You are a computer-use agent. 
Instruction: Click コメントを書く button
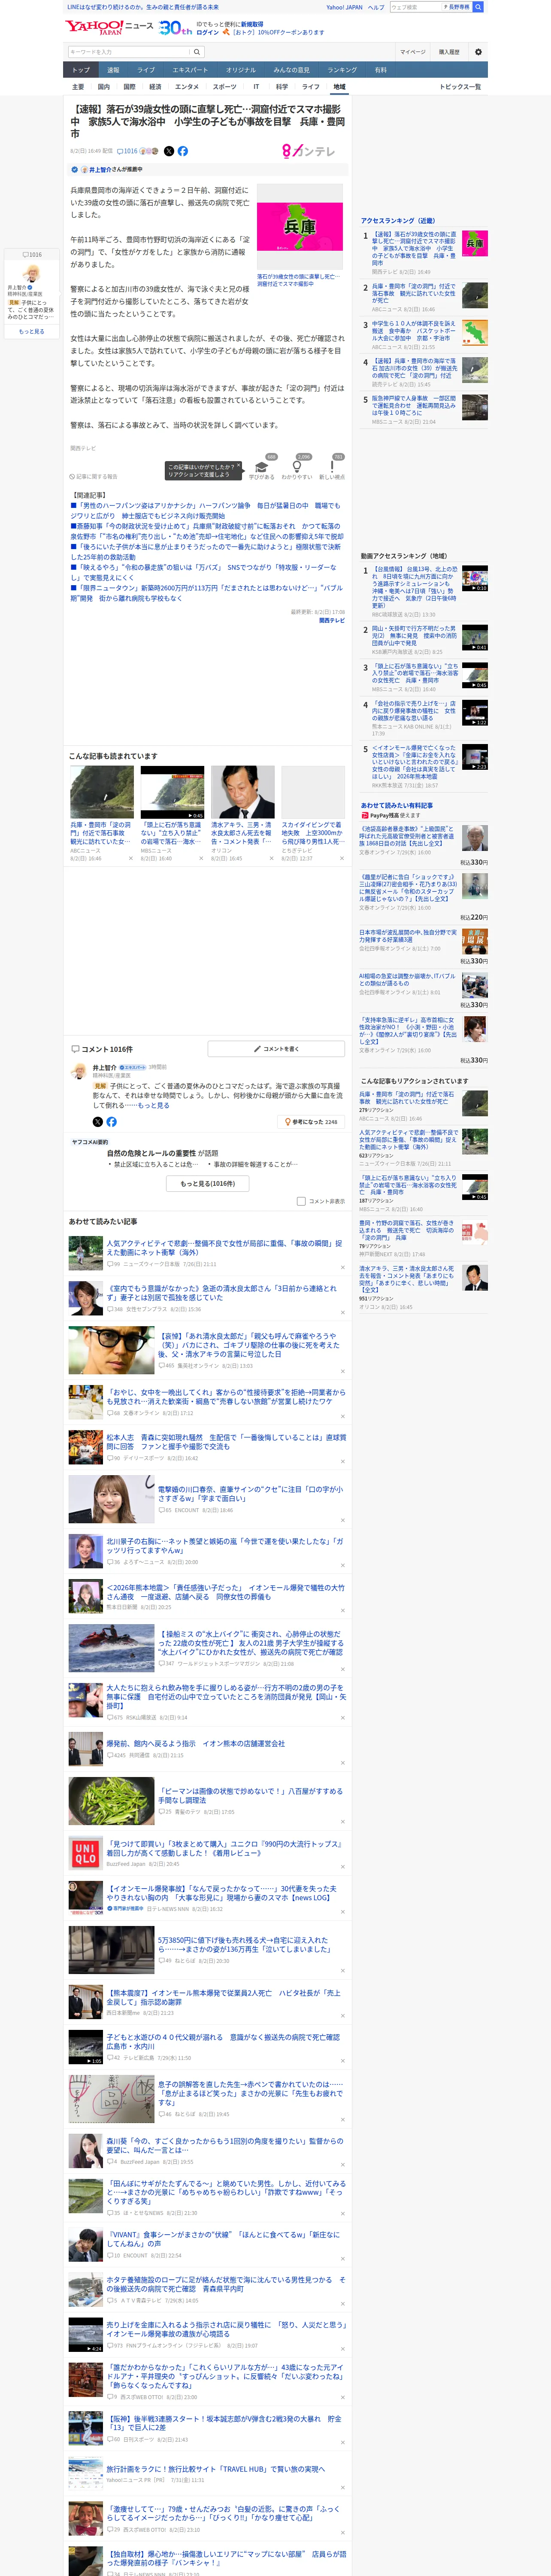pos(277,1049)
